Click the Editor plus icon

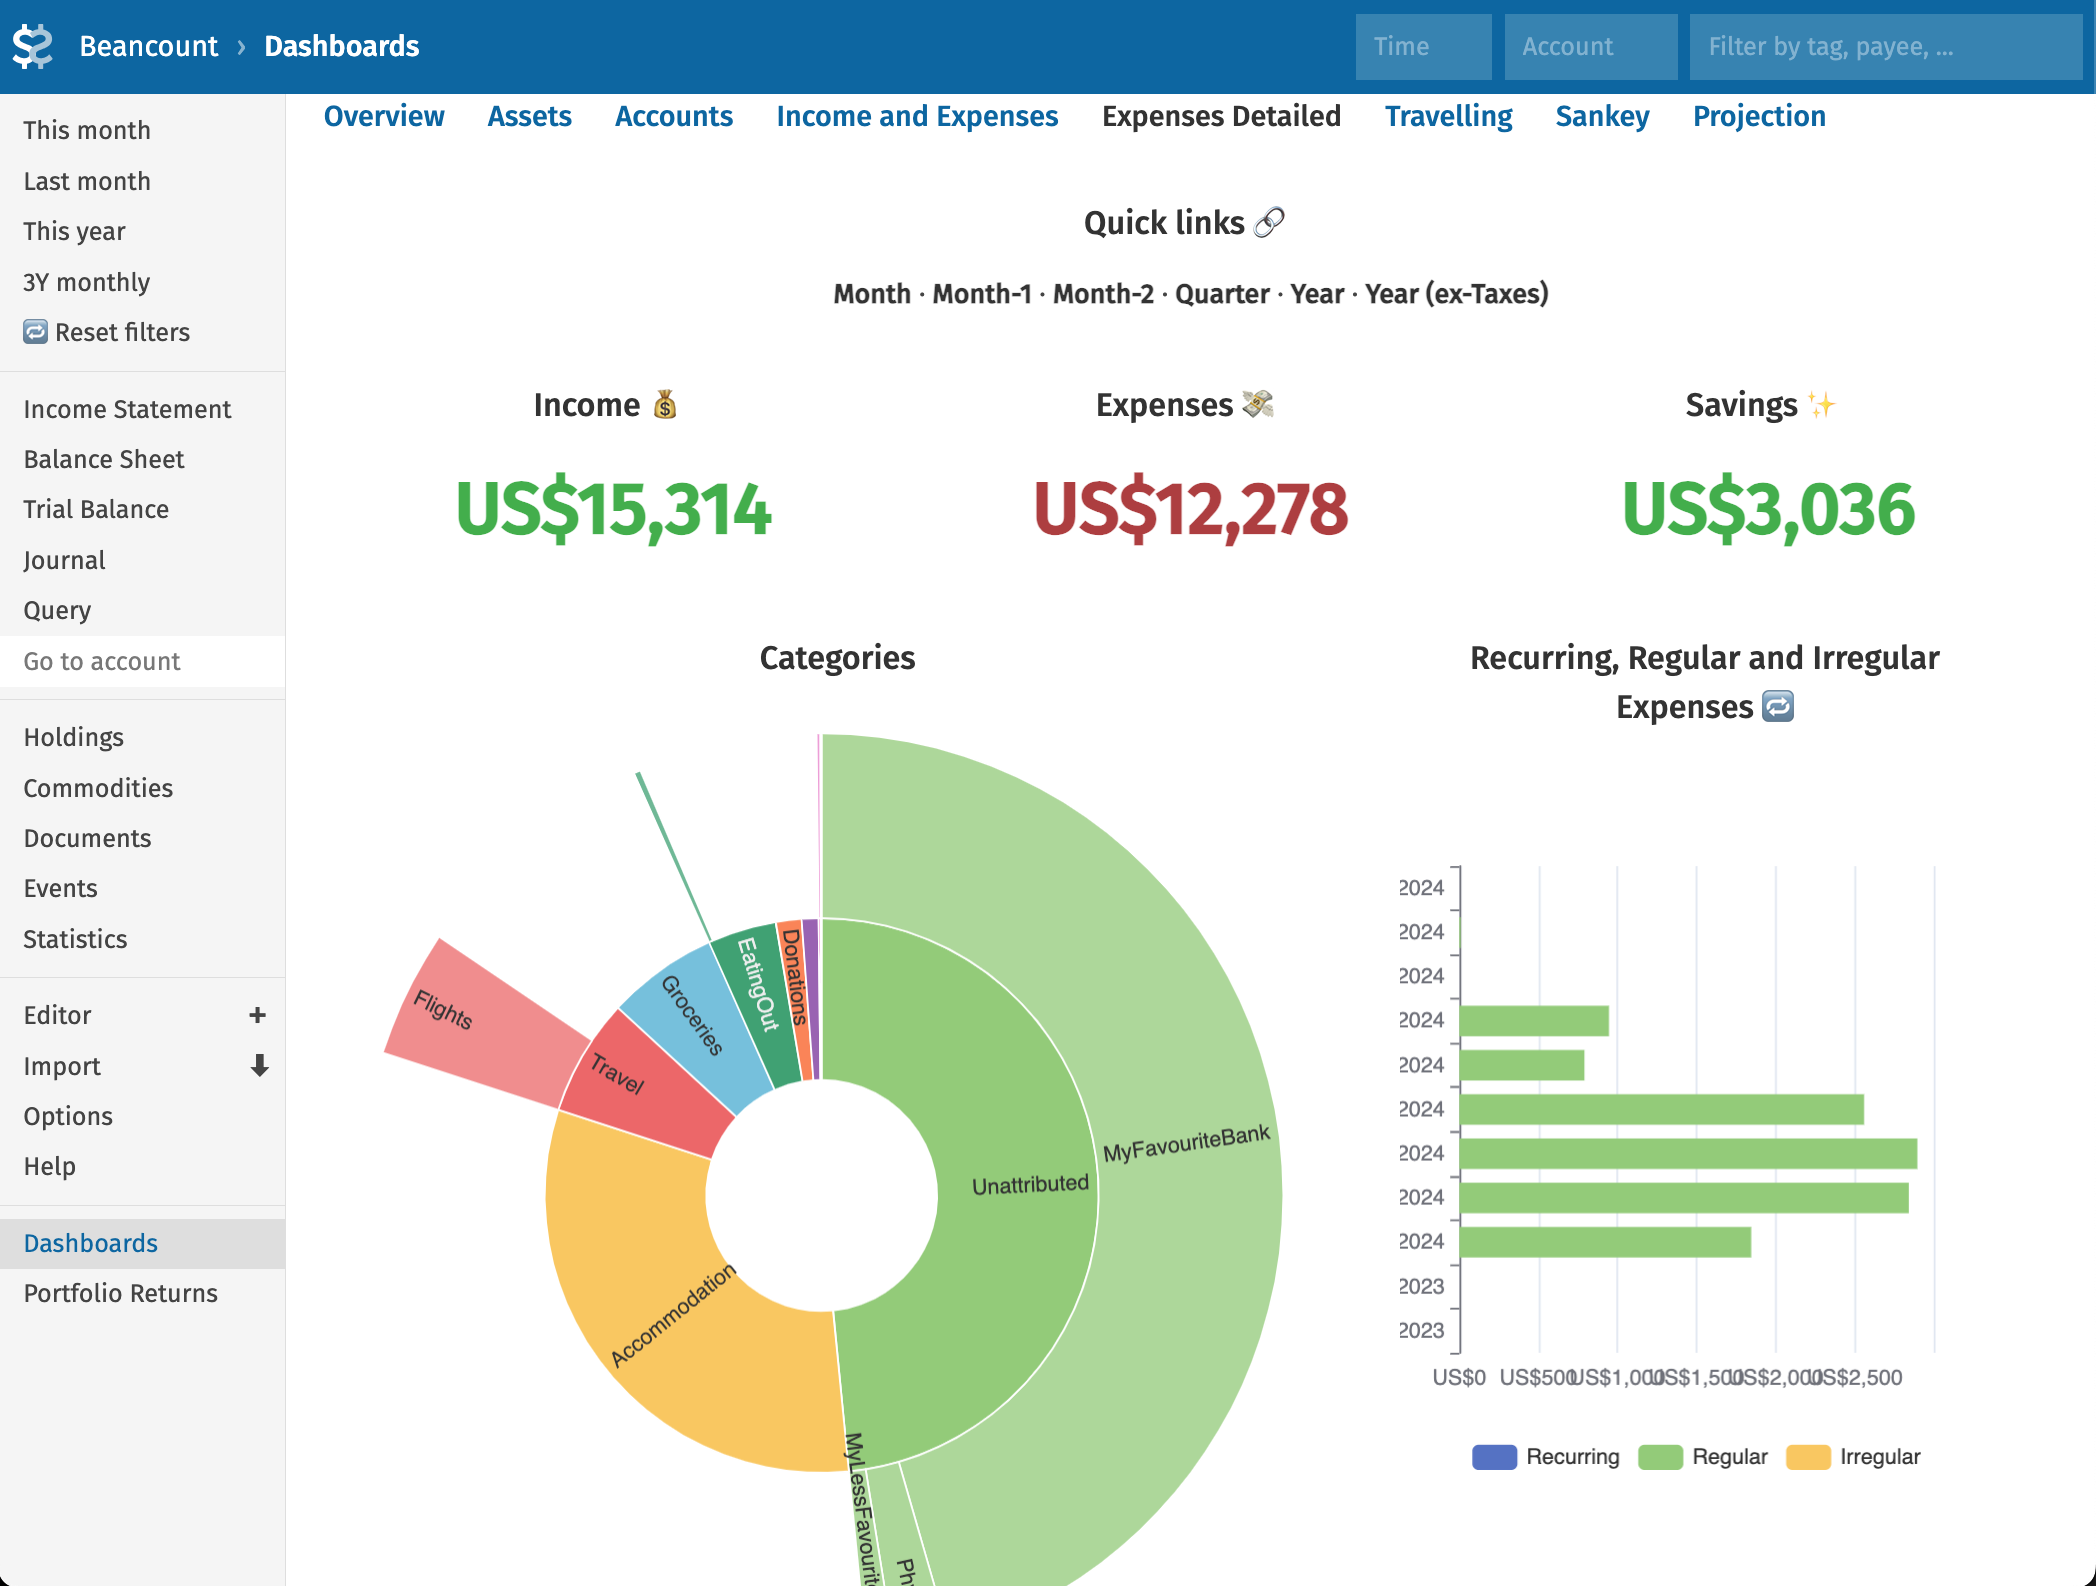tap(257, 1015)
